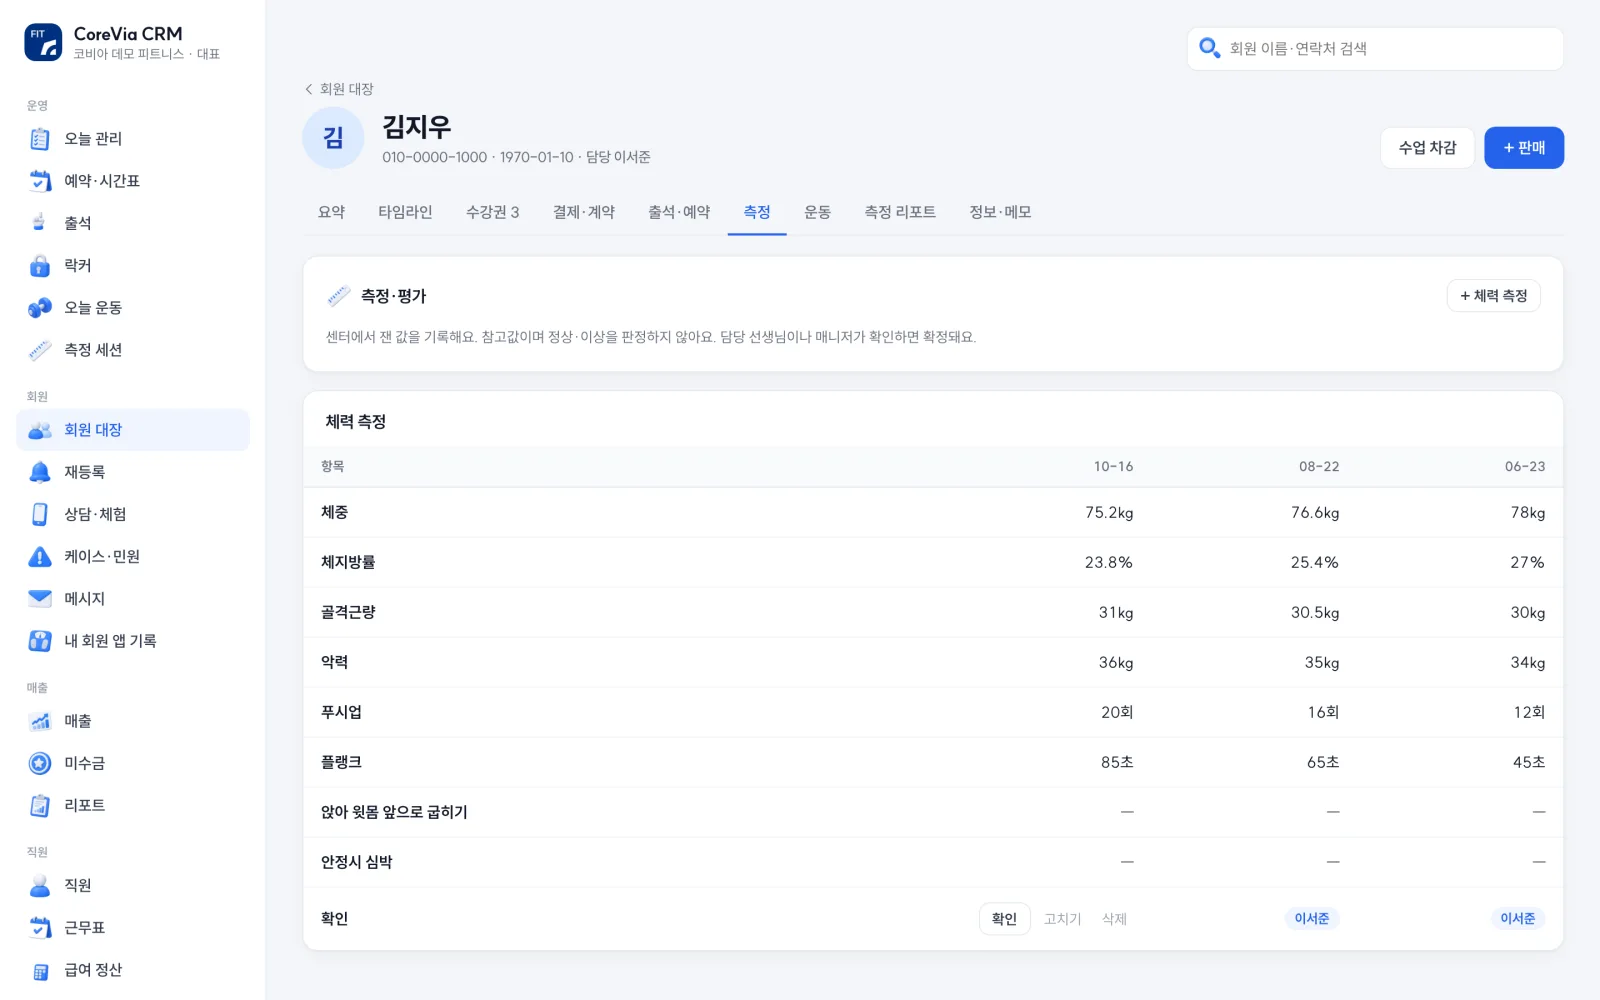Click the CoreVia CRM logo

[43, 42]
